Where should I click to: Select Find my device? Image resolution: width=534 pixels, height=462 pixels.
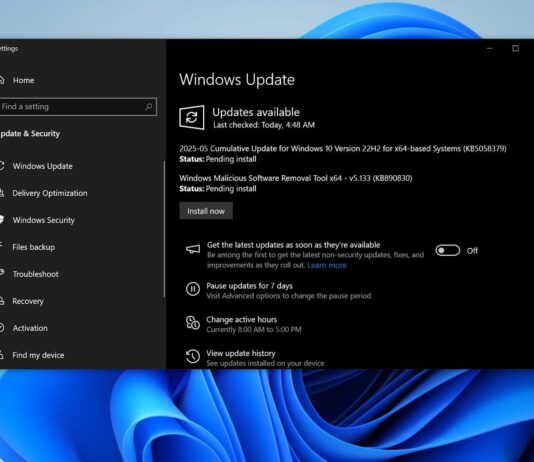(x=38, y=355)
